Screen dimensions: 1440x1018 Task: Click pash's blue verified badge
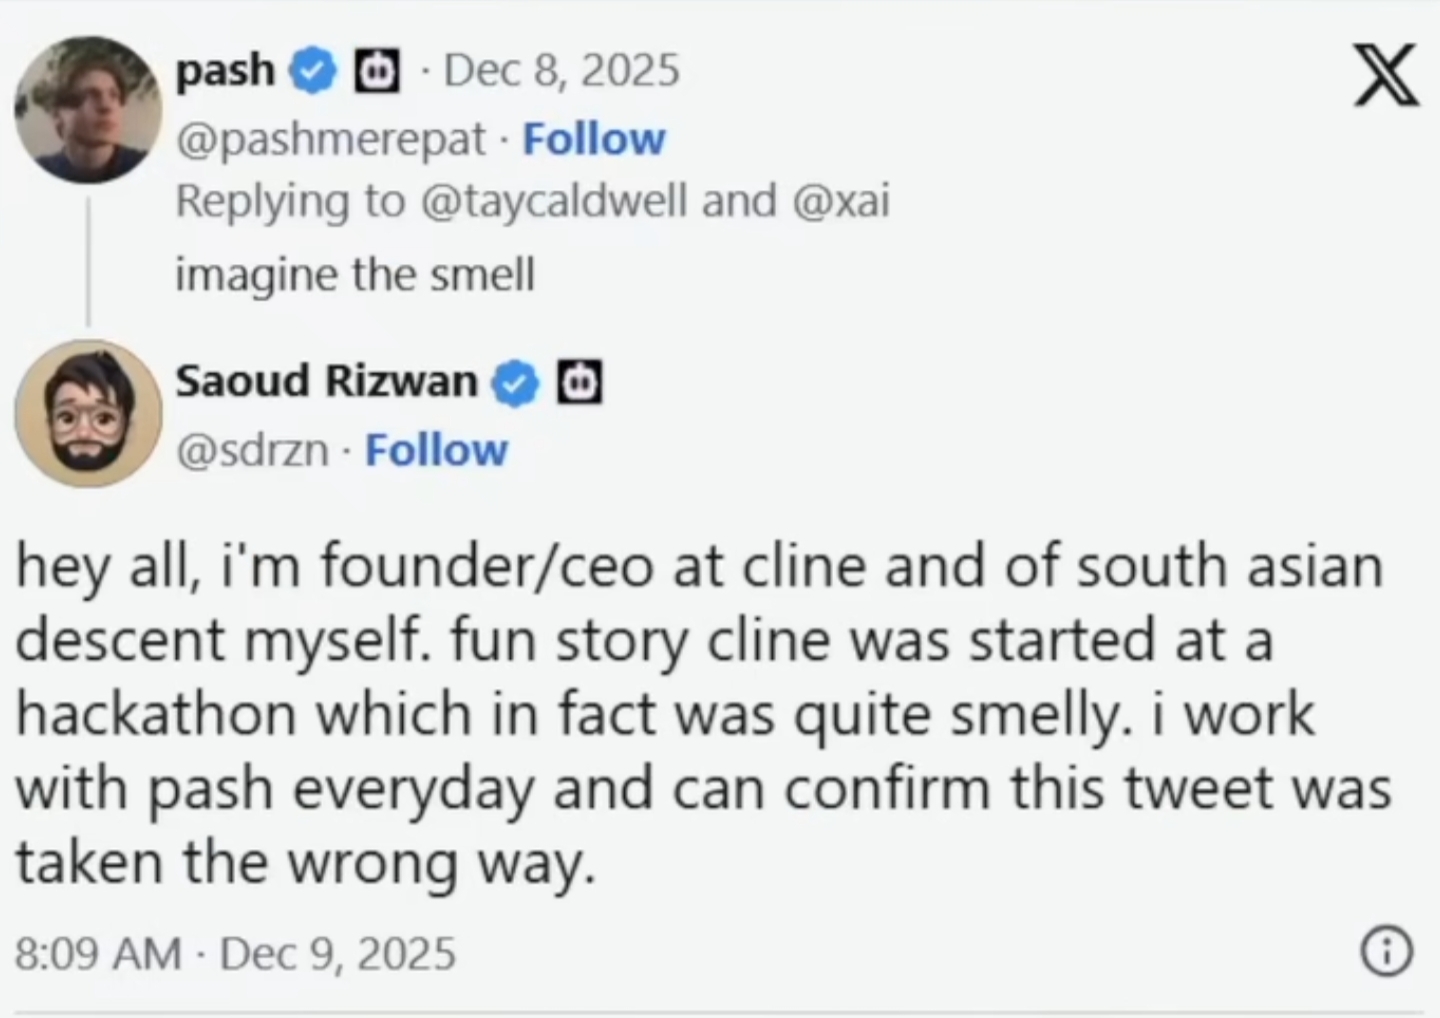pyautogui.click(x=314, y=71)
